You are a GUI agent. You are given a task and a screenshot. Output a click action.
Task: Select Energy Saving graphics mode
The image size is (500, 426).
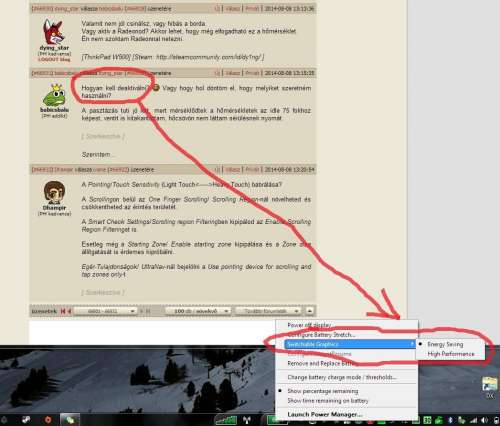[451, 344]
